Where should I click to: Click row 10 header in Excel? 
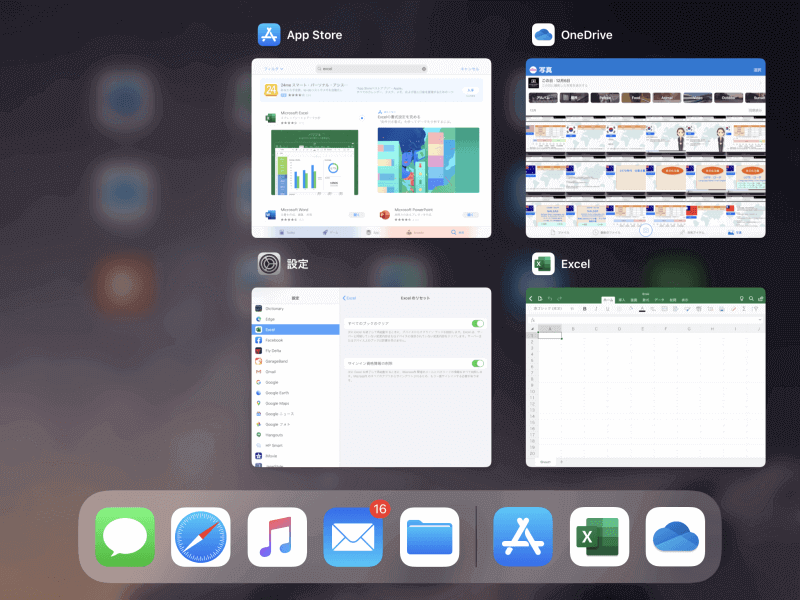(532, 392)
